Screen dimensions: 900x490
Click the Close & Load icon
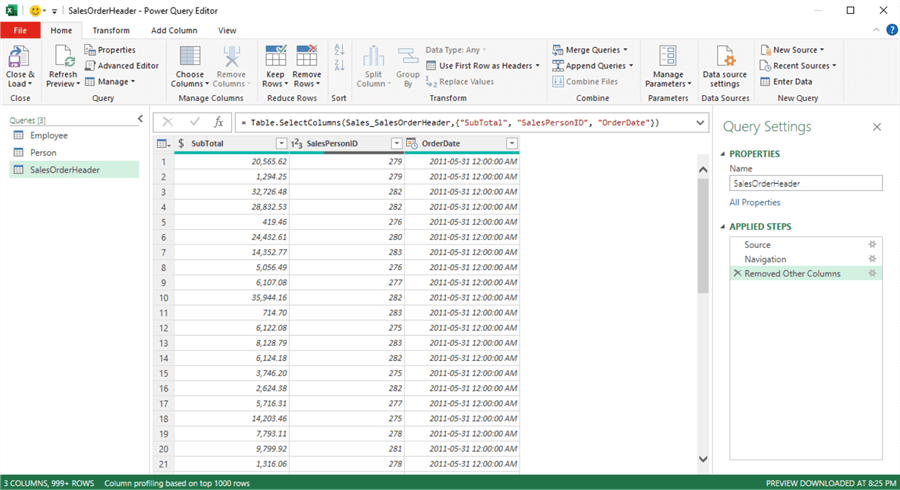[19, 58]
